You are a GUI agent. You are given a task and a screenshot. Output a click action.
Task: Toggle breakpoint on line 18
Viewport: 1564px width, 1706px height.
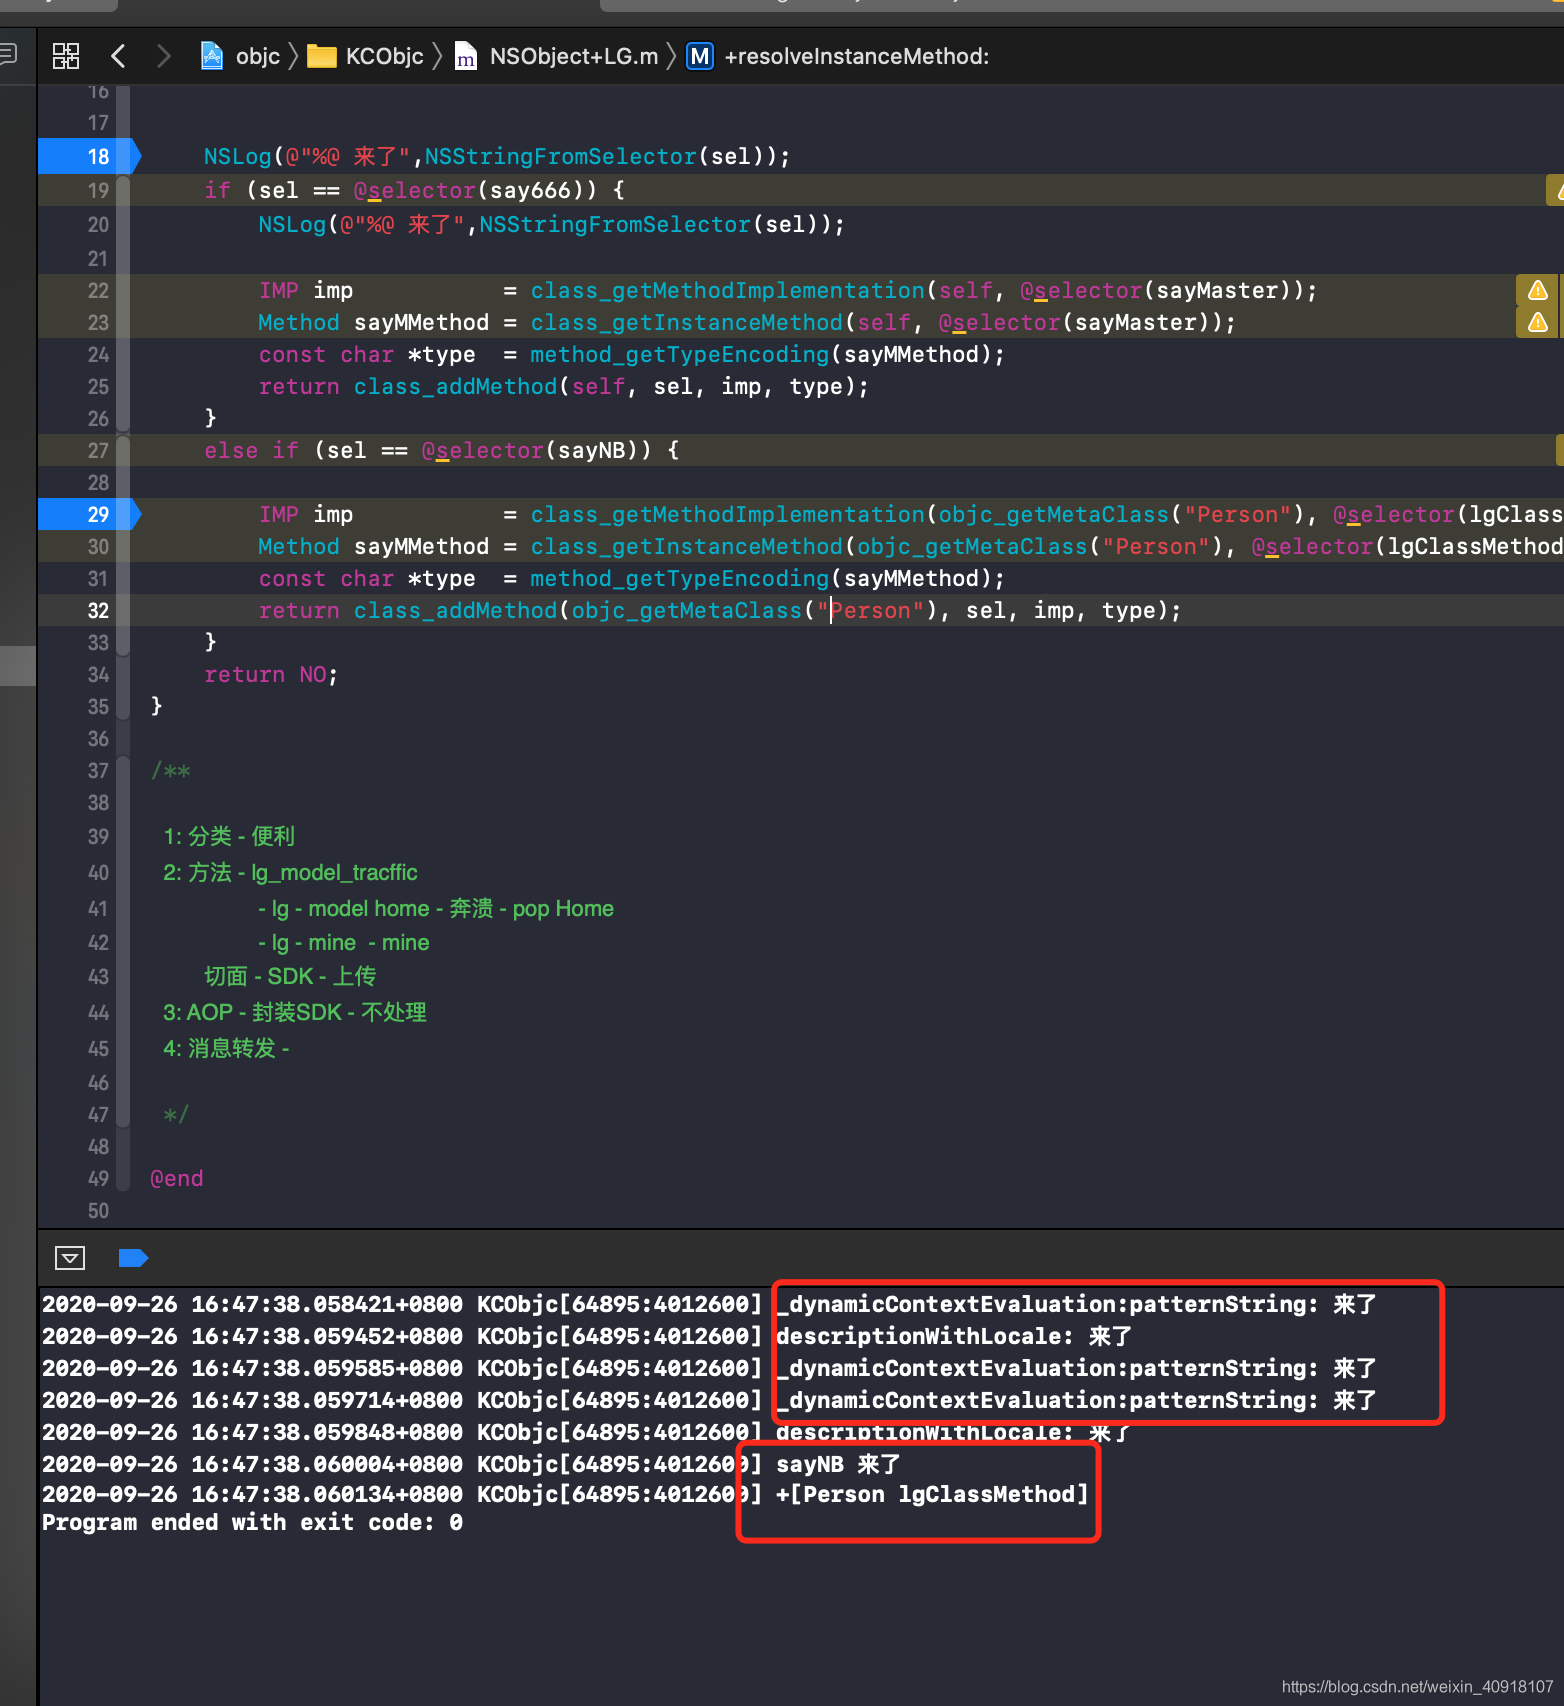[x=89, y=156]
